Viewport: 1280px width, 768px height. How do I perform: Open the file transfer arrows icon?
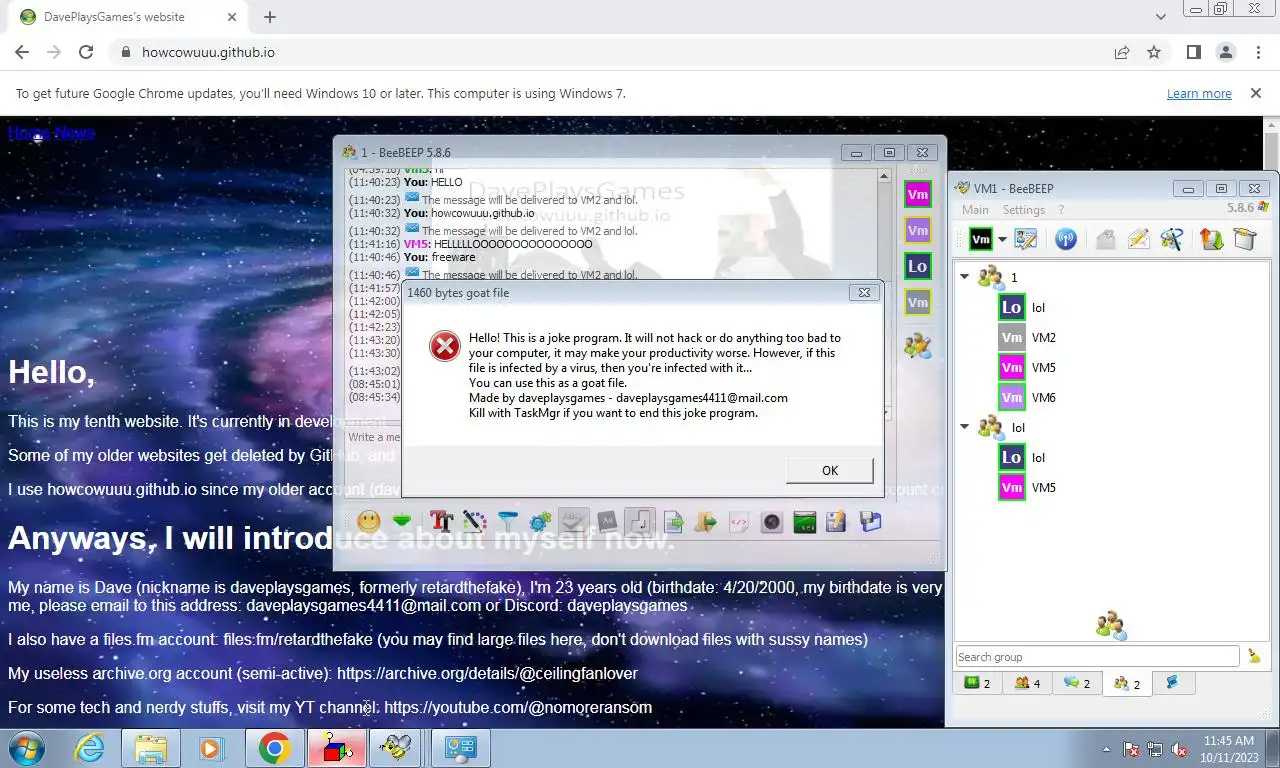click(x=1212, y=239)
